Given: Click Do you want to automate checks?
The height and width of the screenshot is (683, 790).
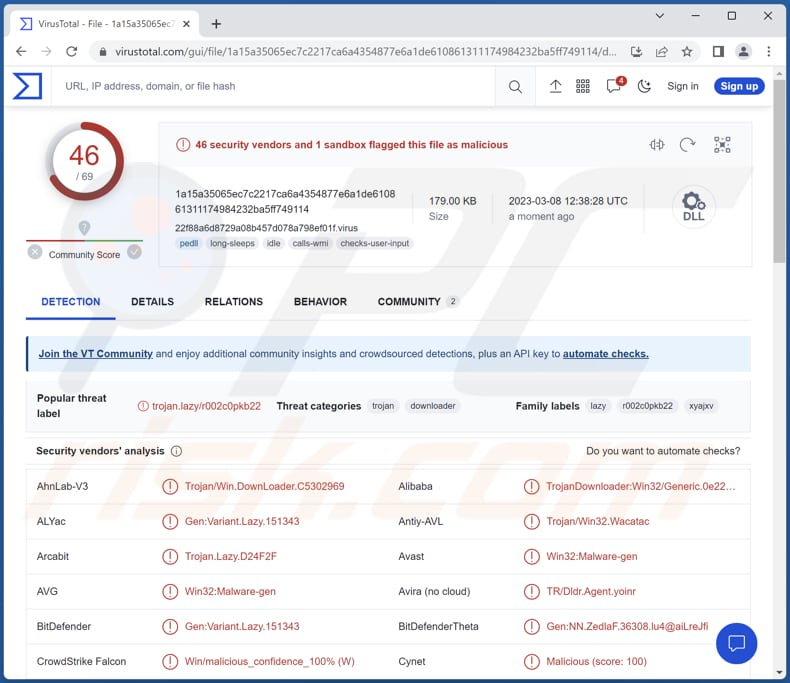Looking at the screenshot, I should click(x=663, y=451).
